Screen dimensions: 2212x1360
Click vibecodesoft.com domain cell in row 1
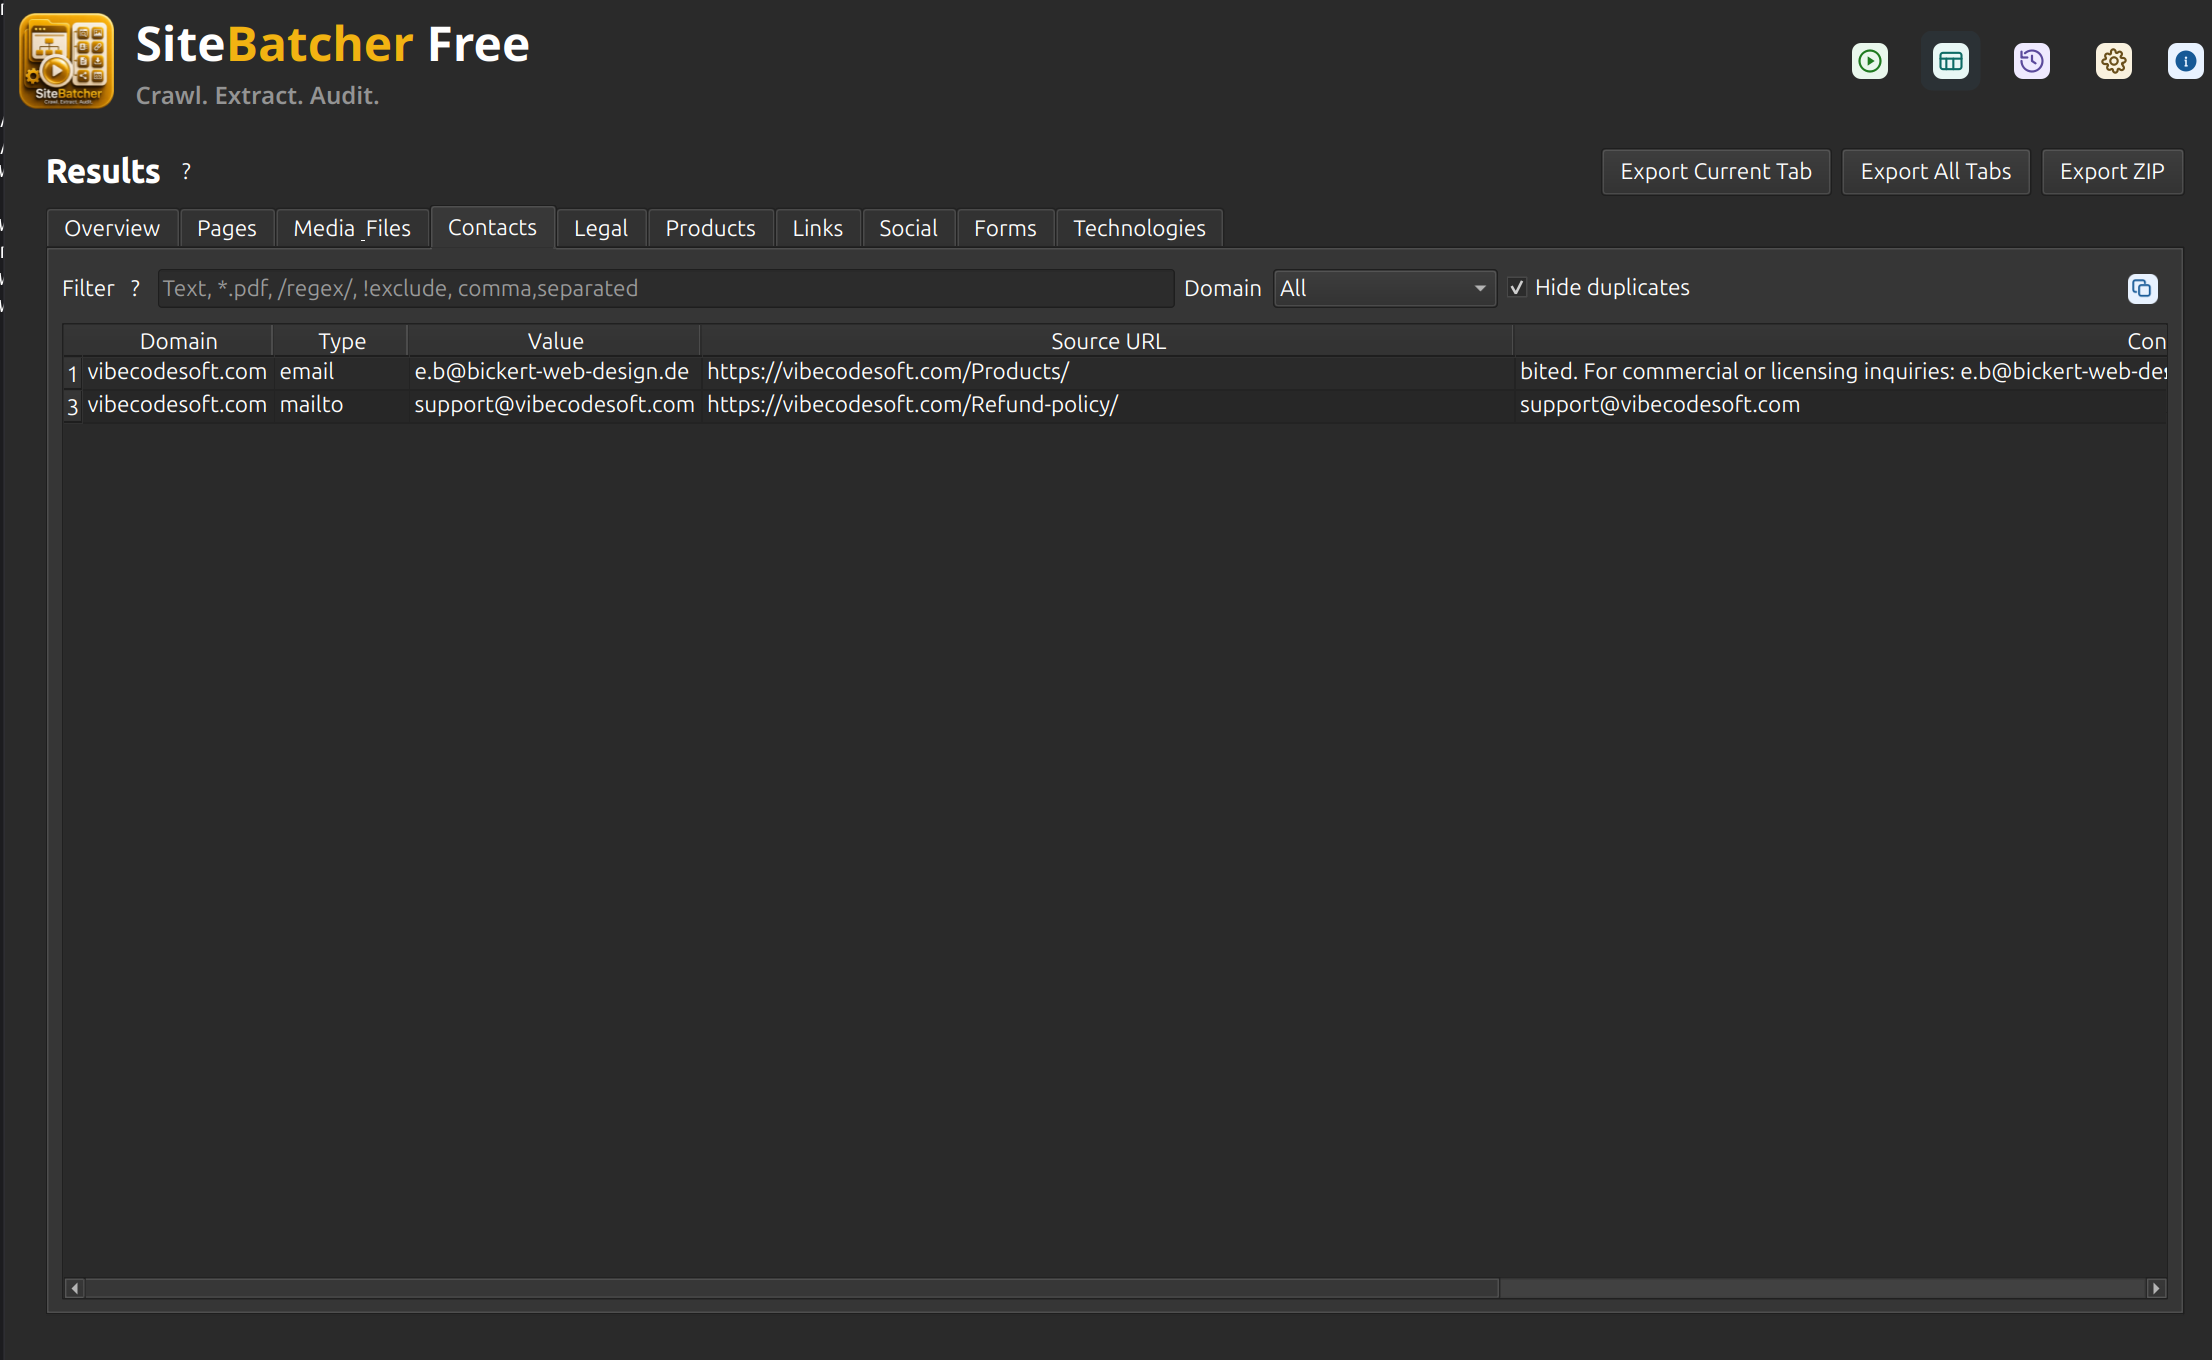177,372
